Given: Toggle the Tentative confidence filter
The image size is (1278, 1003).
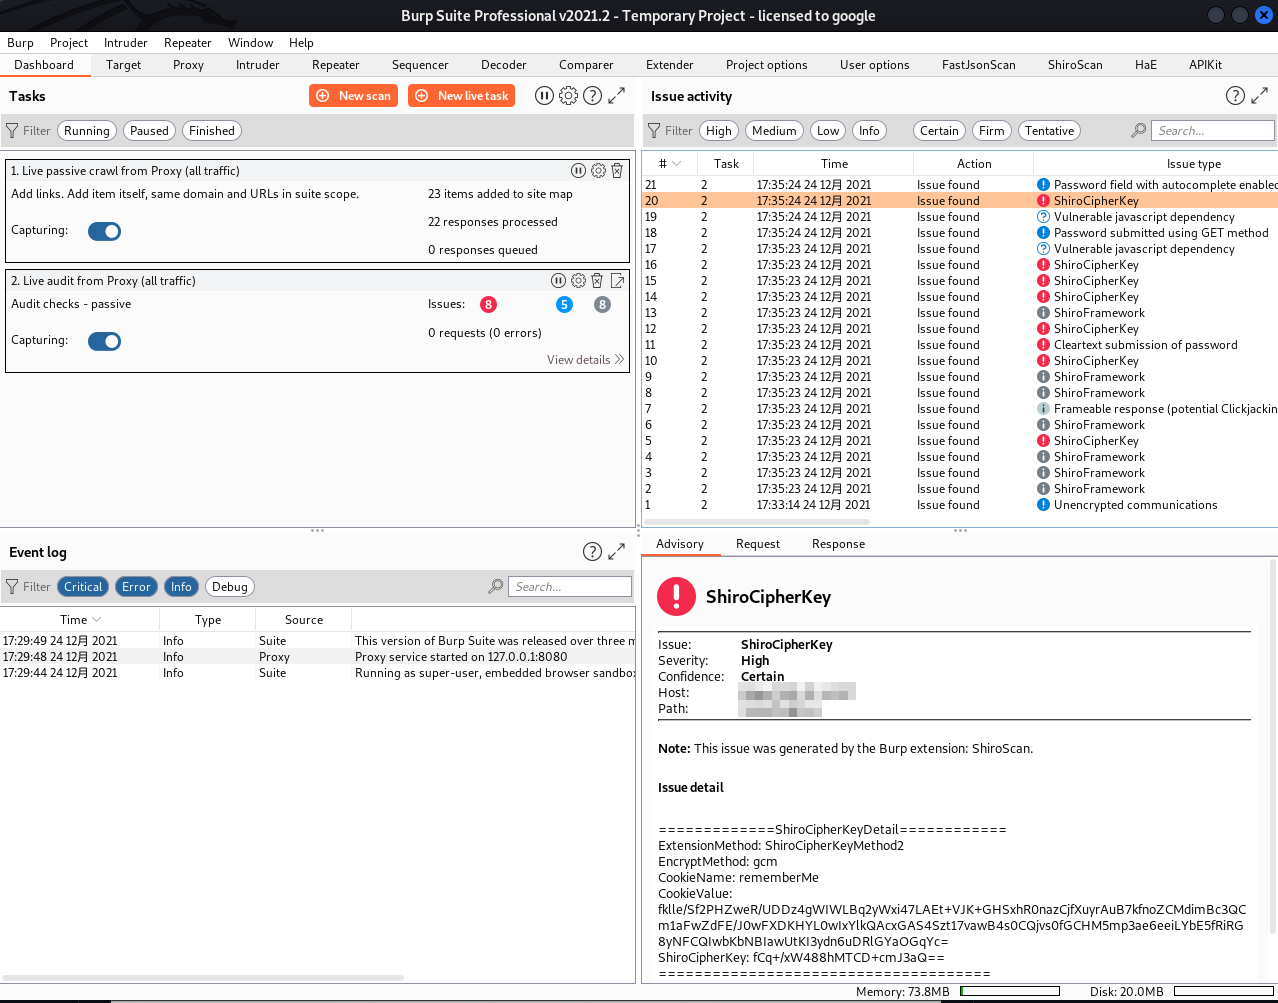Looking at the screenshot, I should [1049, 130].
